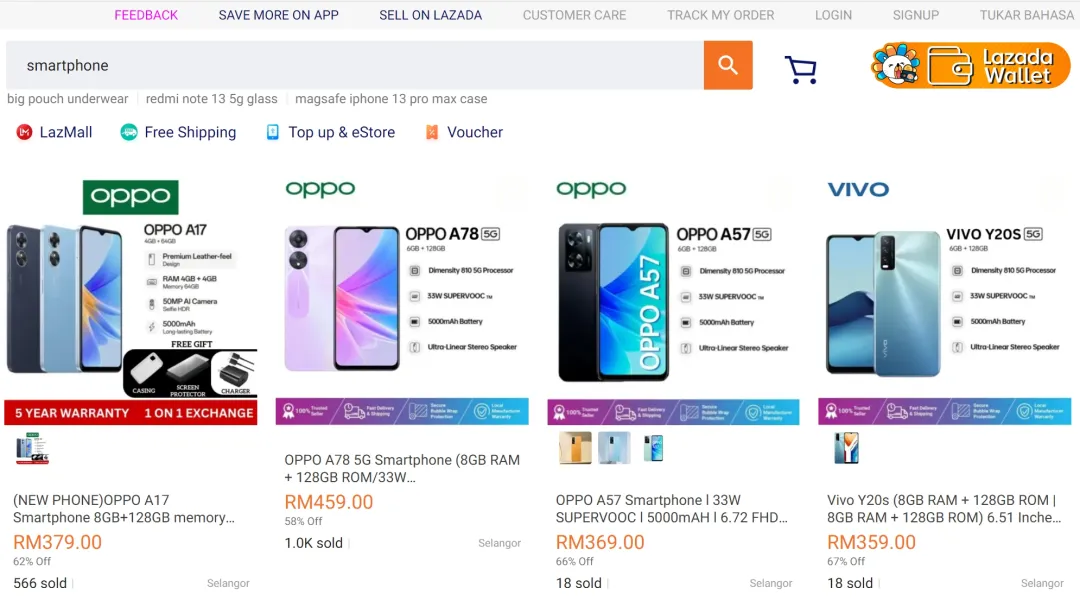Select the gold OPPO A57 variant thumbnail
Image resolution: width=1080 pixels, height=607 pixels.
[x=574, y=448]
